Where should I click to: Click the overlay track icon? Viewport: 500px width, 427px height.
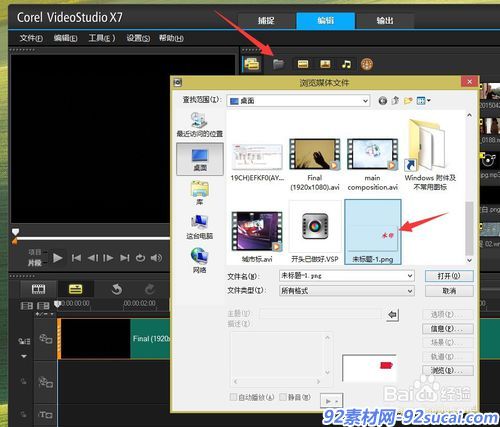[46, 382]
